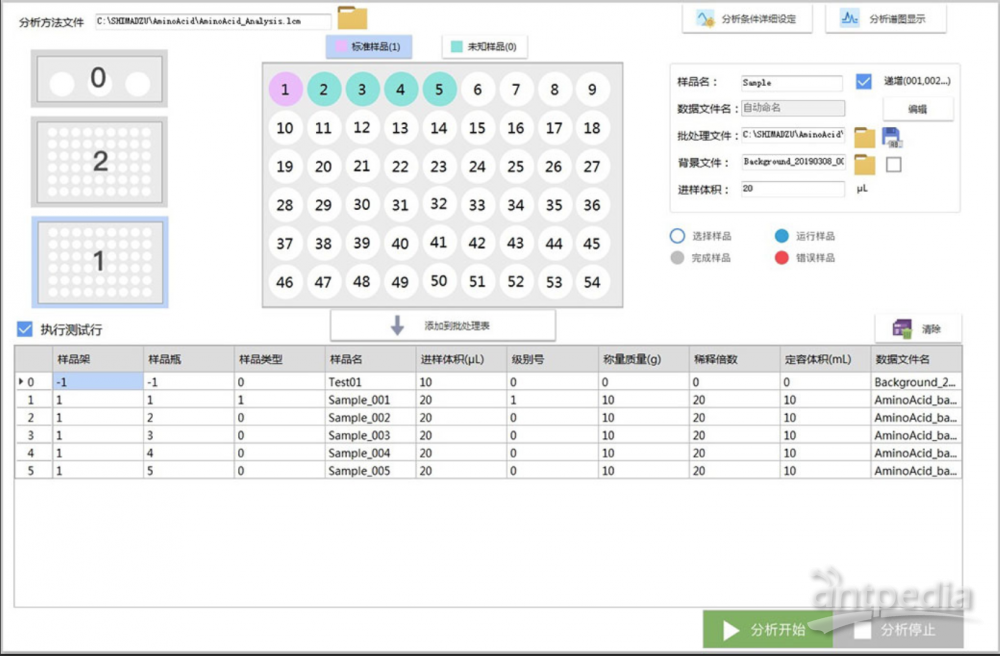Click vial position 27 in the tray
1000x656 pixels.
[592, 166]
